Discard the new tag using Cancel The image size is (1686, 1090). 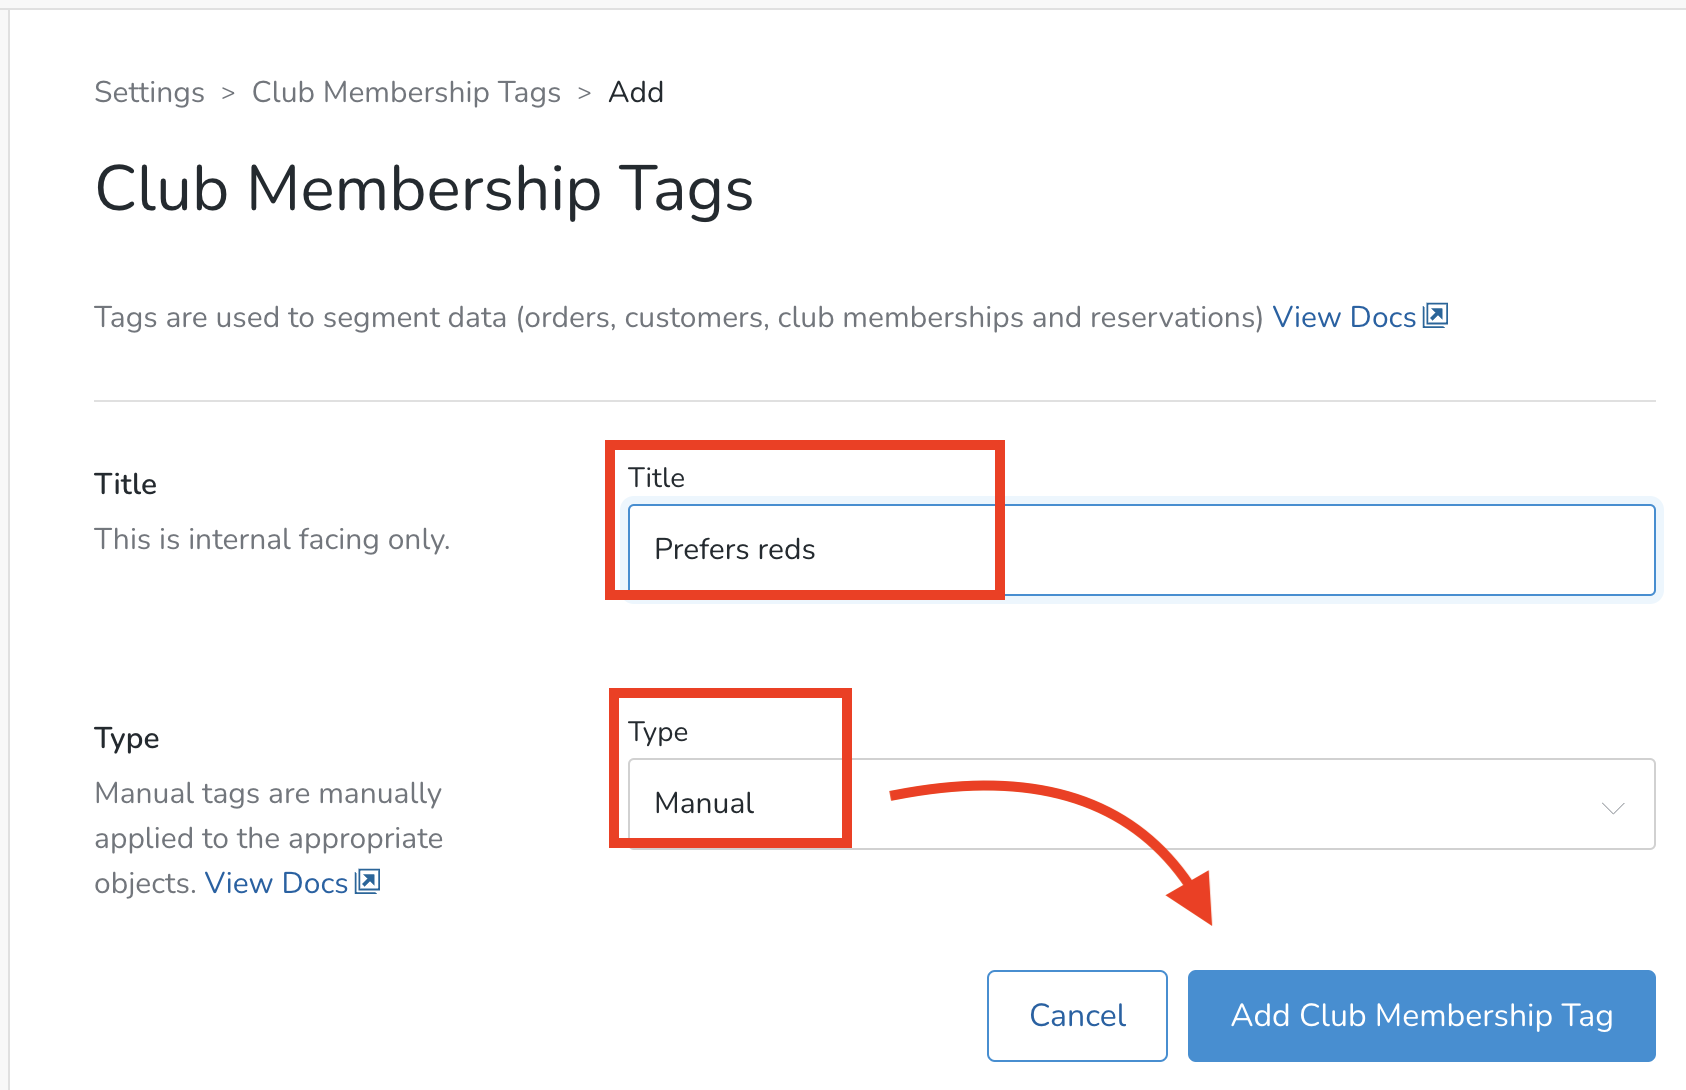(1076, 1015)
